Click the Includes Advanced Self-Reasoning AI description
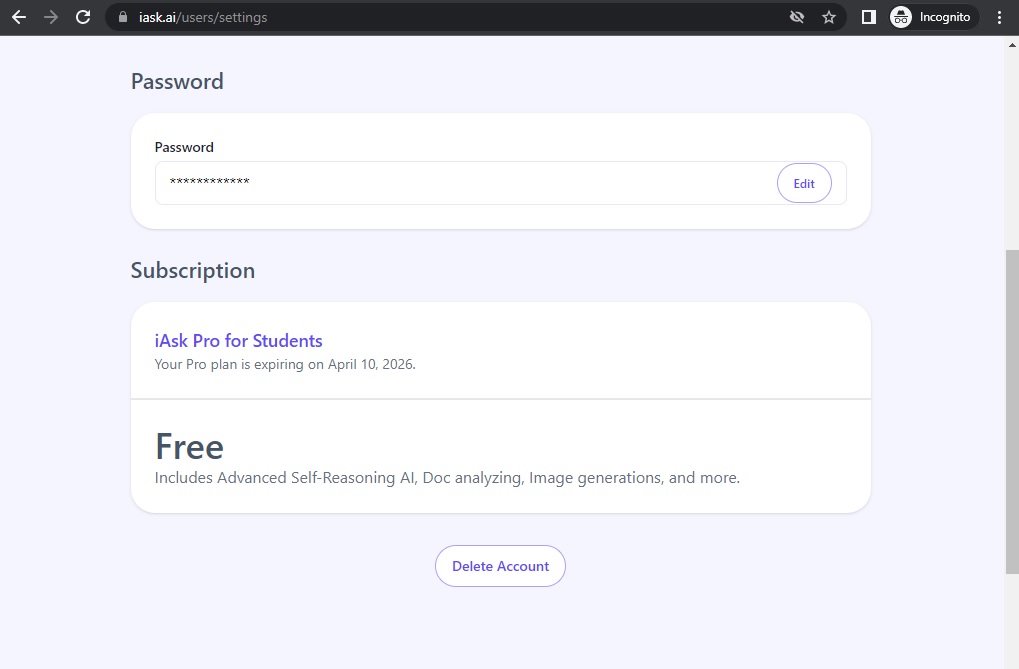1019x669 pixels. point(447,478)
